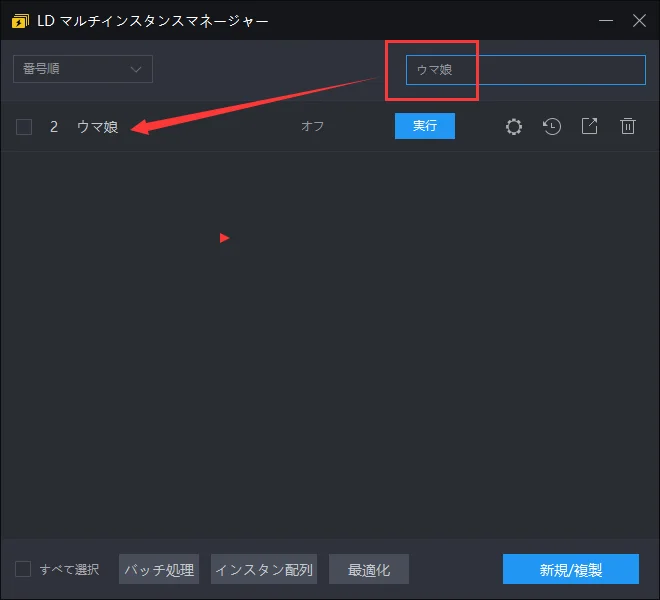Enable the すべて選択 checkbox
The width and height of the screenshot is (660, 600).
(x=23, y=569)
